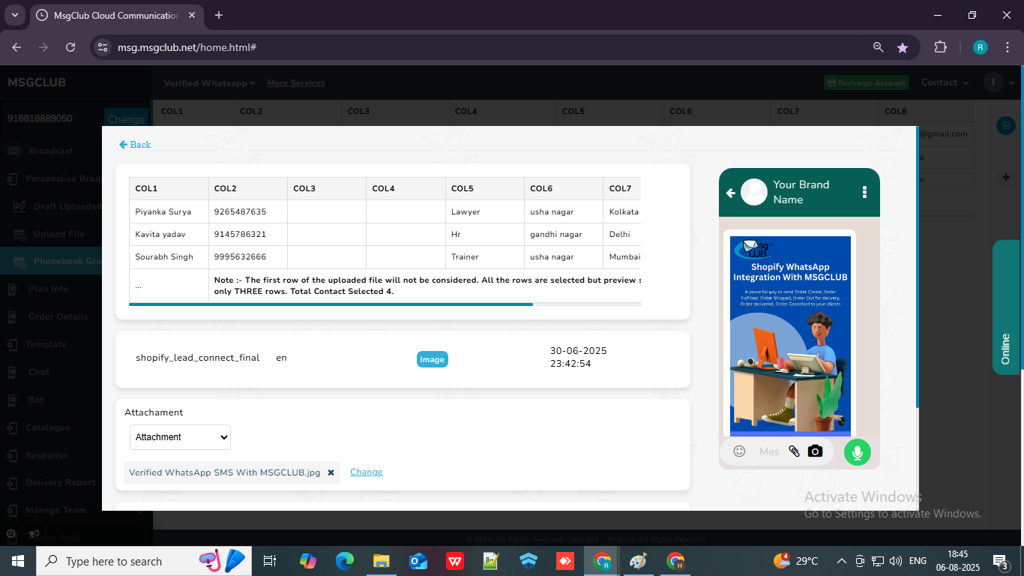Select the Kavita yadav cell
The image size is (1024, 576).
168,234
